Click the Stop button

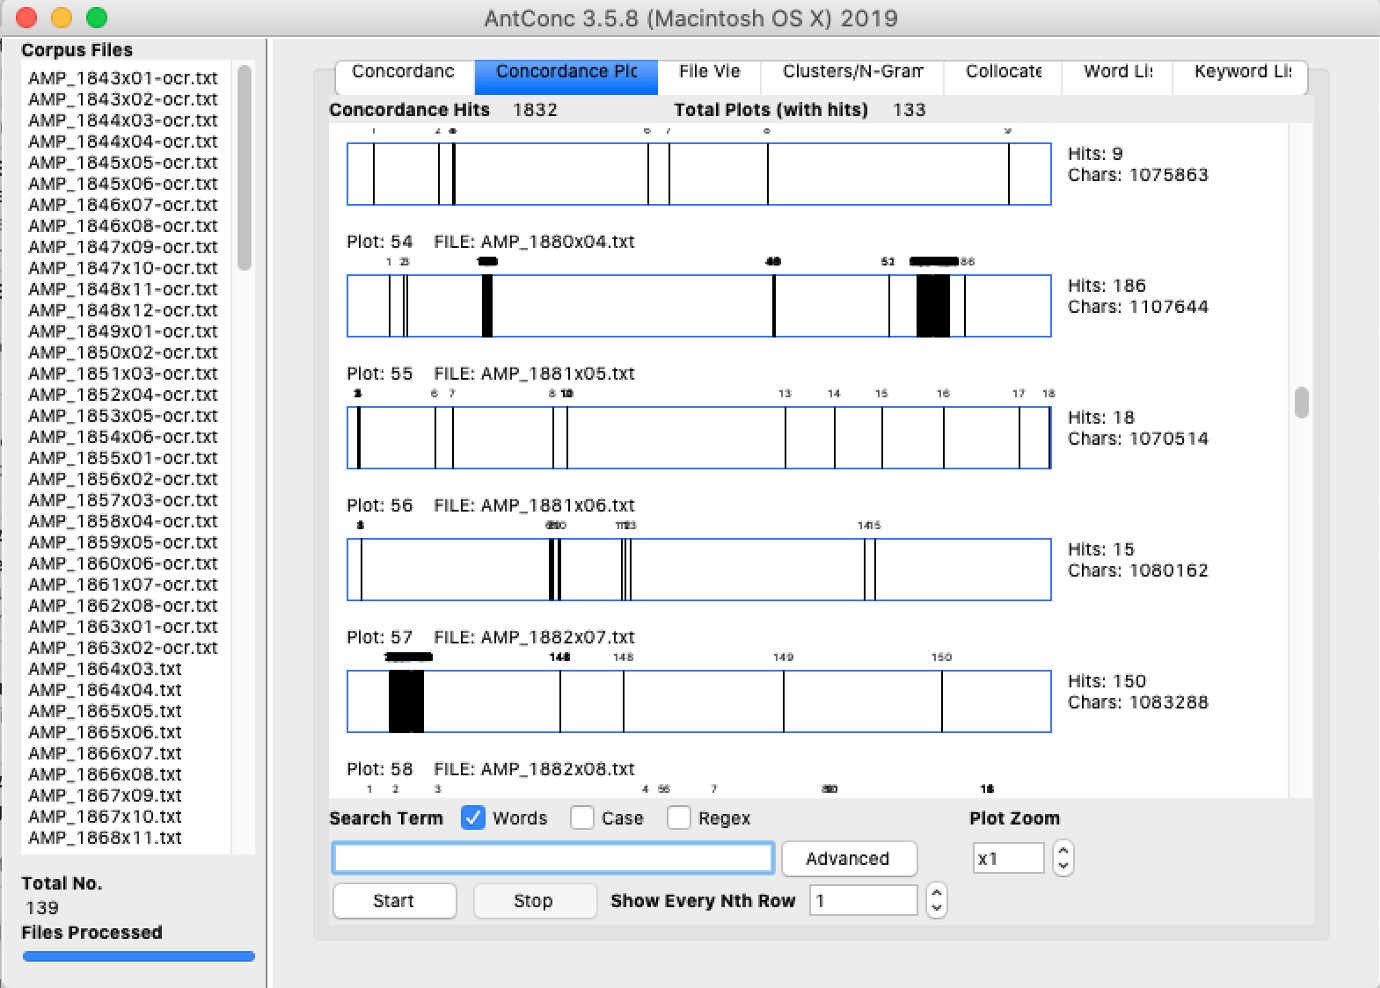(533, 901)
